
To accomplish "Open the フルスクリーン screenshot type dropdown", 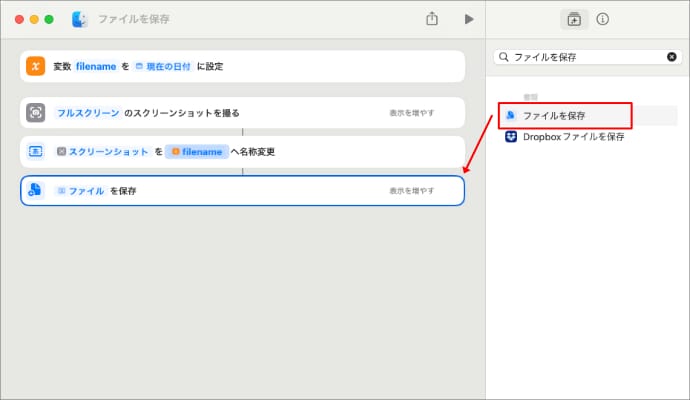I will pos(88,113).
